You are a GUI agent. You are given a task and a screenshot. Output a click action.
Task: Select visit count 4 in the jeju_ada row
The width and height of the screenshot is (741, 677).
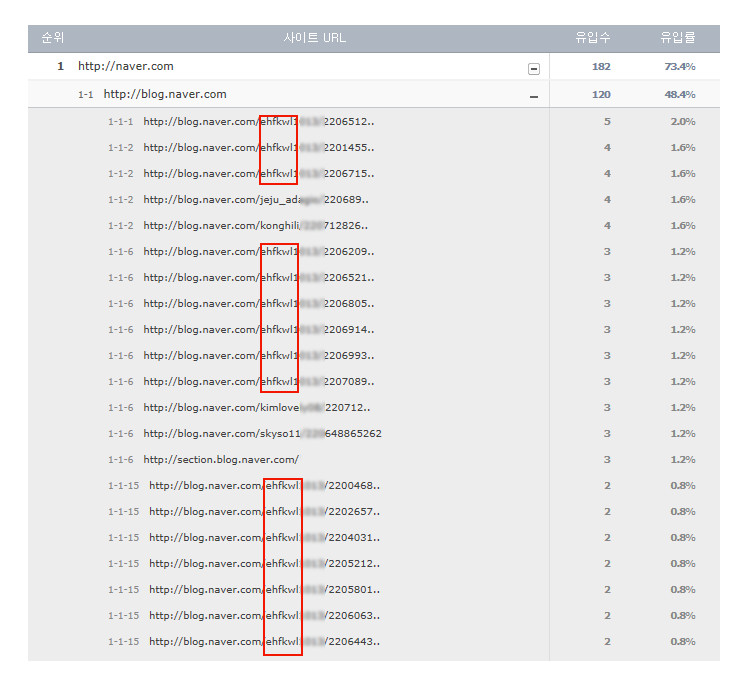pos(607,199)
